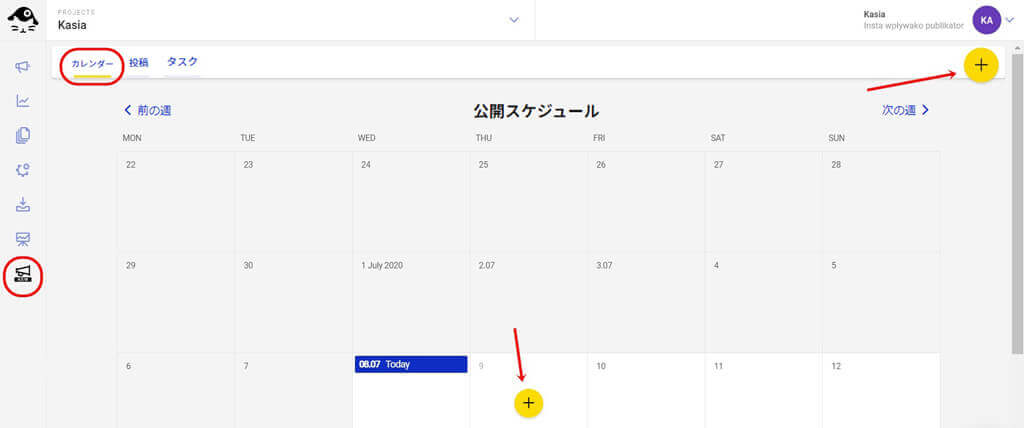Screen dimensions: 1024x428
Task: Go to previous week via 前の週
Action: [153, 110]
